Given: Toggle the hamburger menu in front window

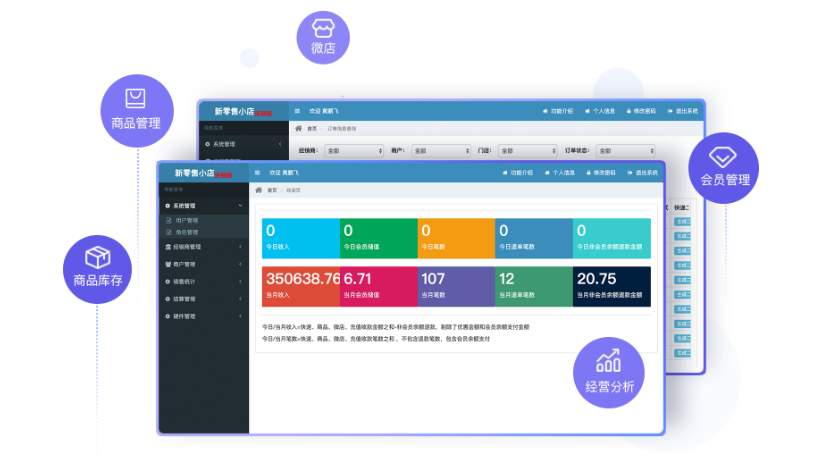Looking at the screenshot, I should [x=257, y=172].
